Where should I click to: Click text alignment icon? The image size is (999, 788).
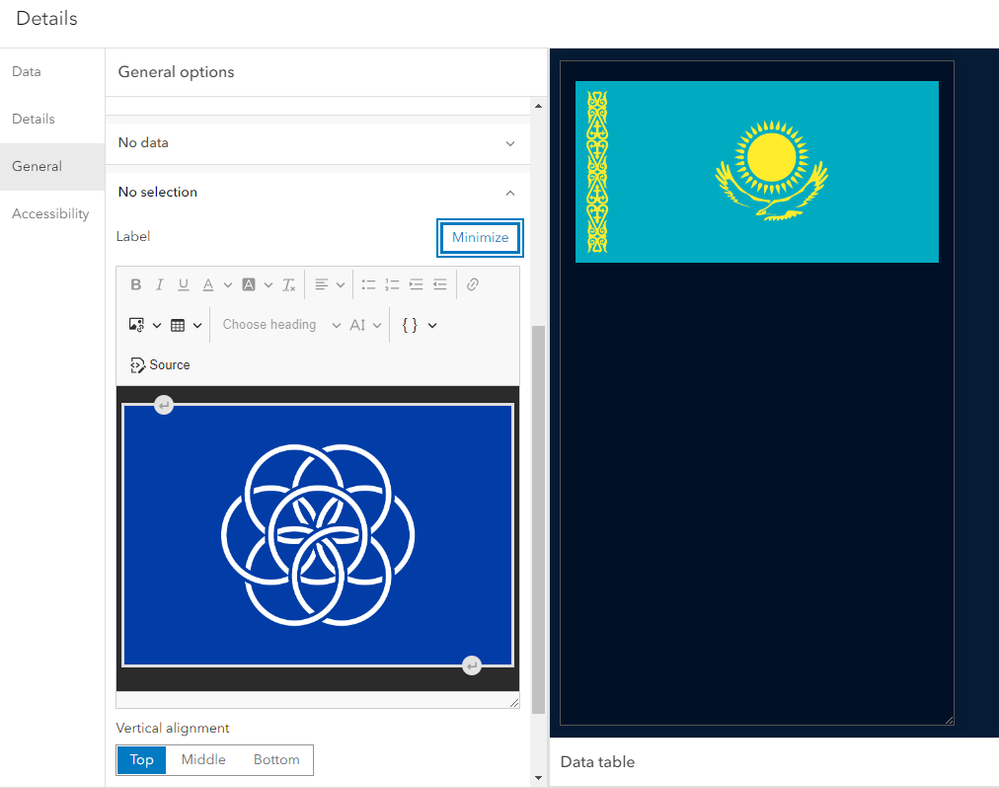coord(321,285)
